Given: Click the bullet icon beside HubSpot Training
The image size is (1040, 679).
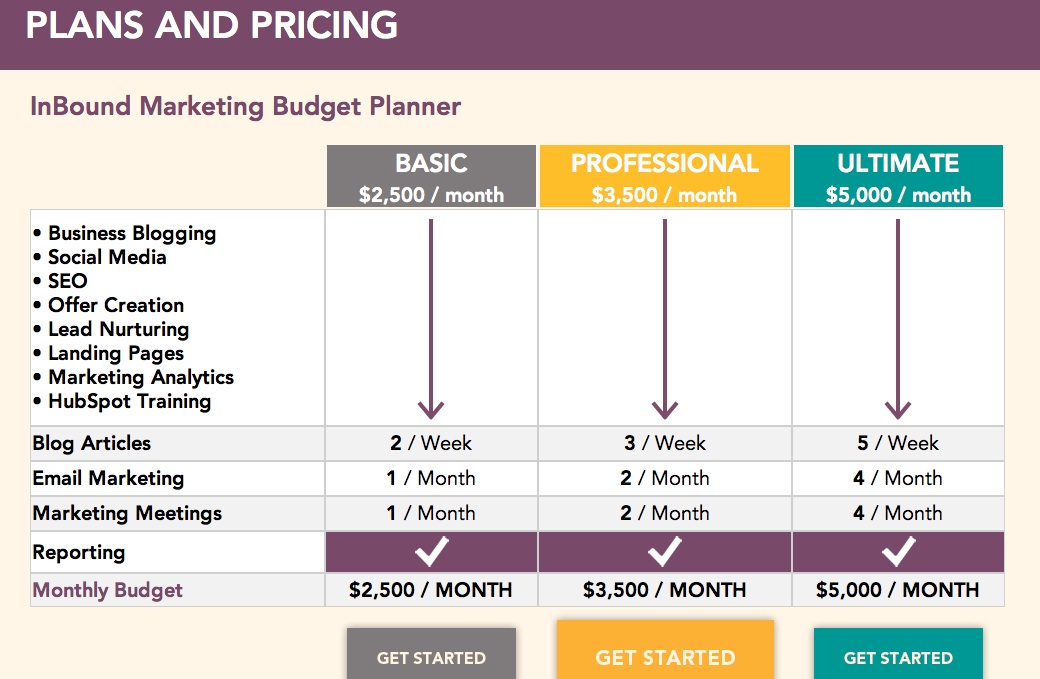Looking at the screenshot, I should [x=39, y=401].
